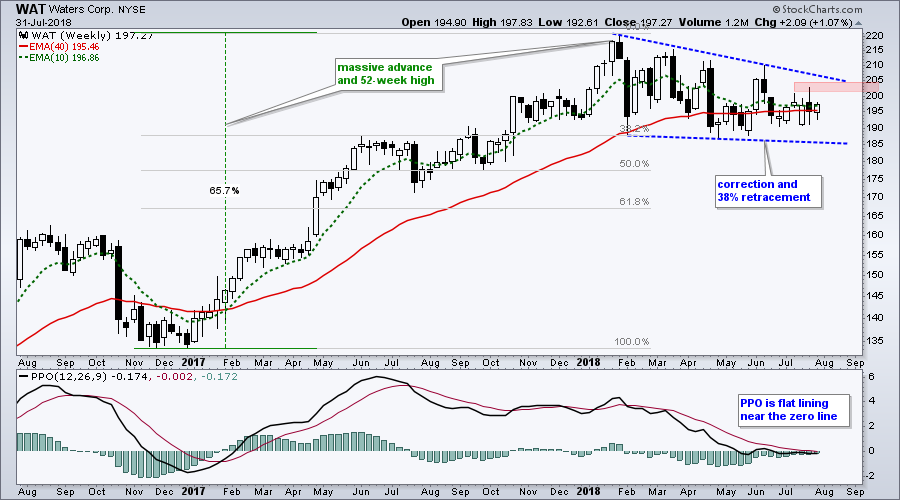This screenshot has width=900, height=500.
Task: Click the 65.7% advance label
Action: (x=224, y=191)
